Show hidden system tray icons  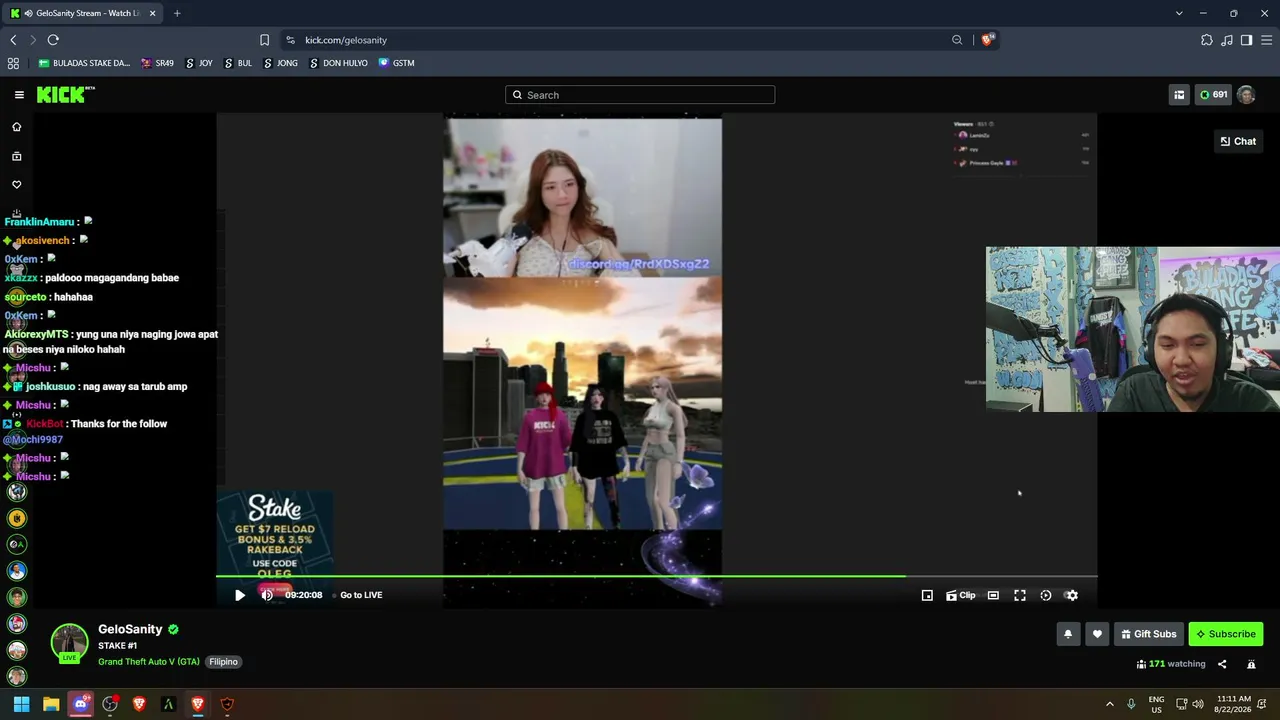click(x=1109, y=704)
